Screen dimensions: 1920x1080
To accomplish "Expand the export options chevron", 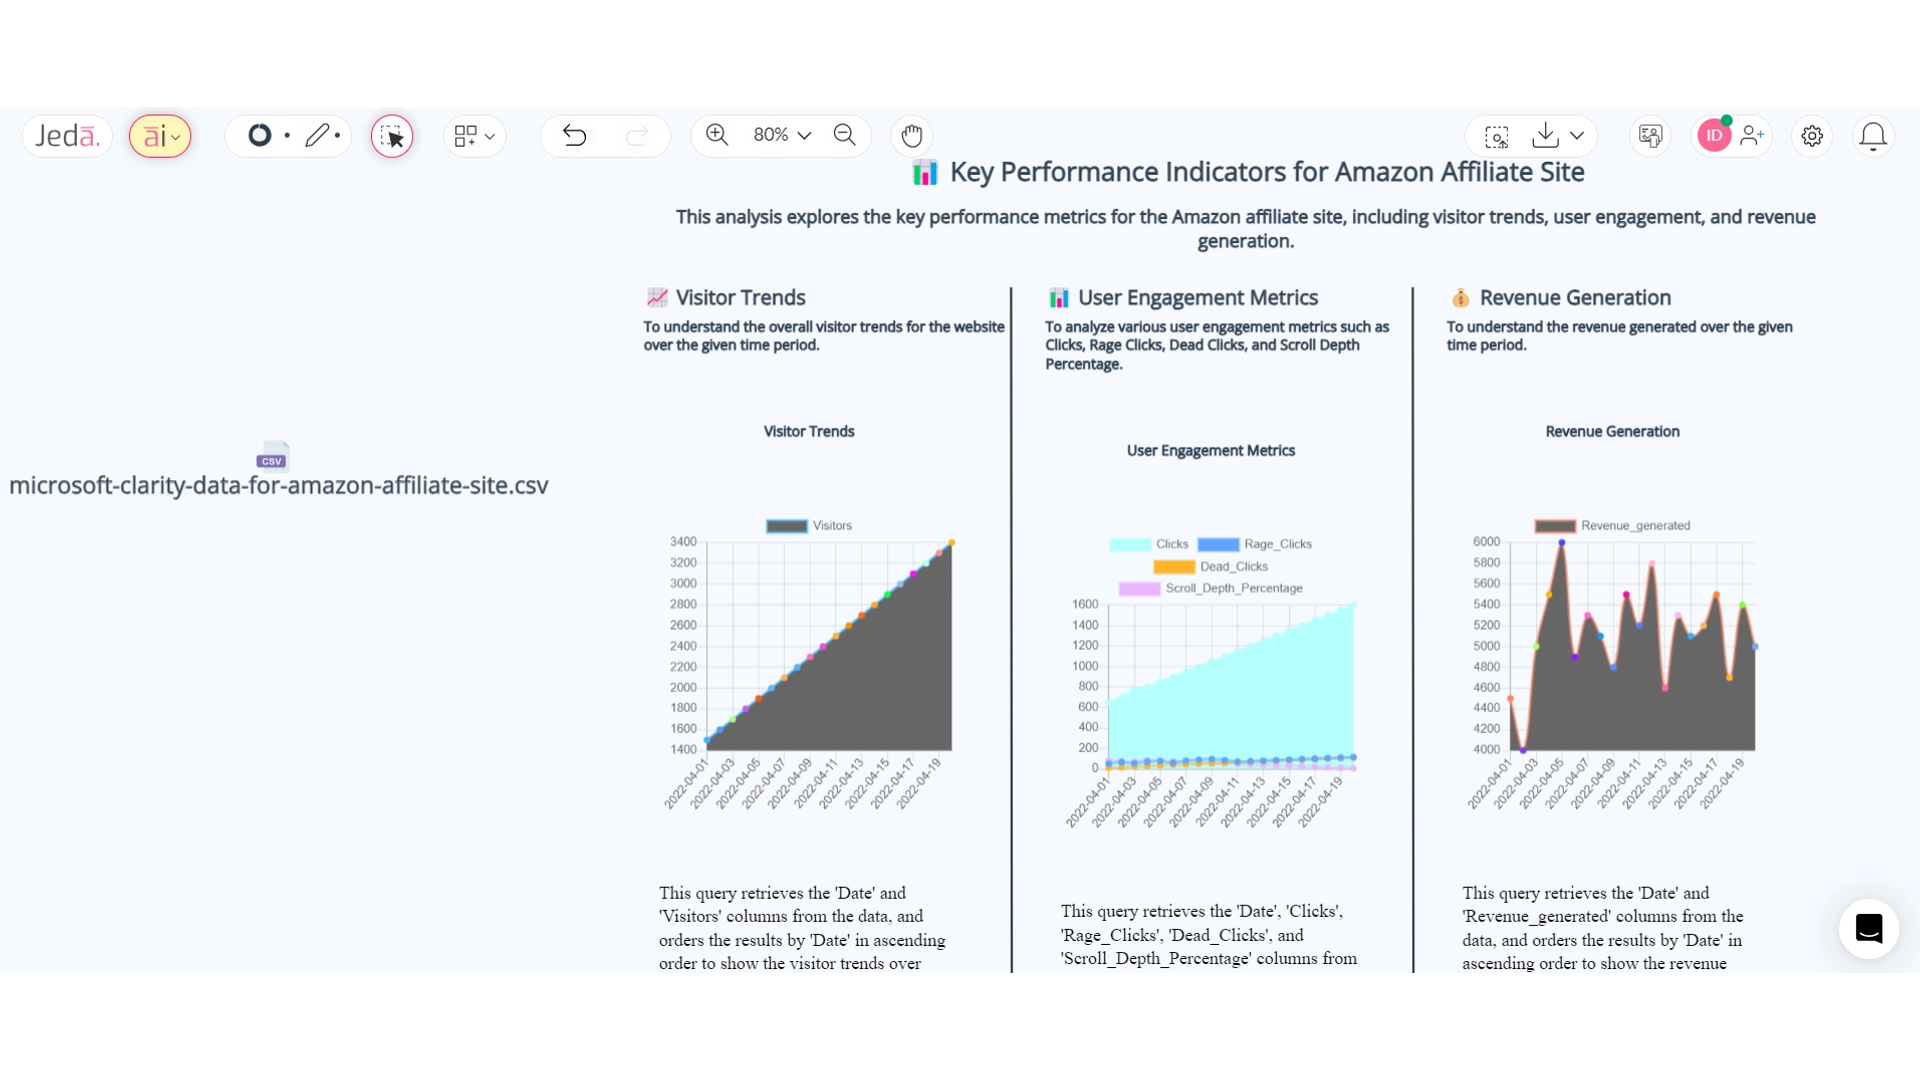I will [1578, 136].
